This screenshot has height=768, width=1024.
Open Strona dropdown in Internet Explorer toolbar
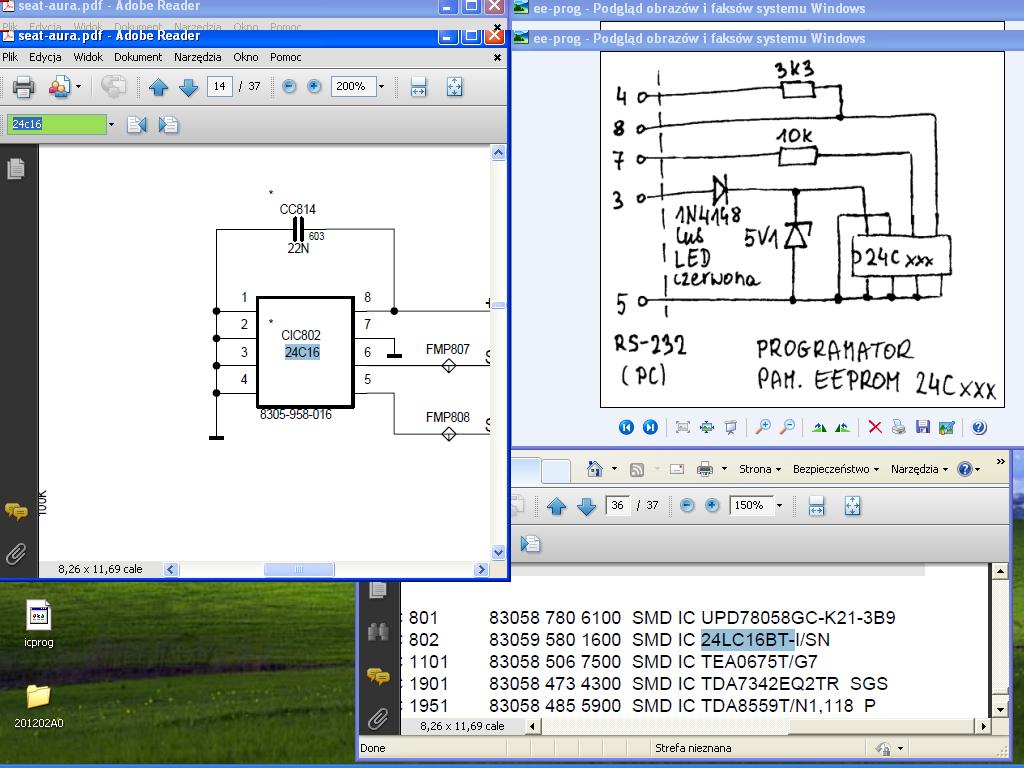click(760, 469)
